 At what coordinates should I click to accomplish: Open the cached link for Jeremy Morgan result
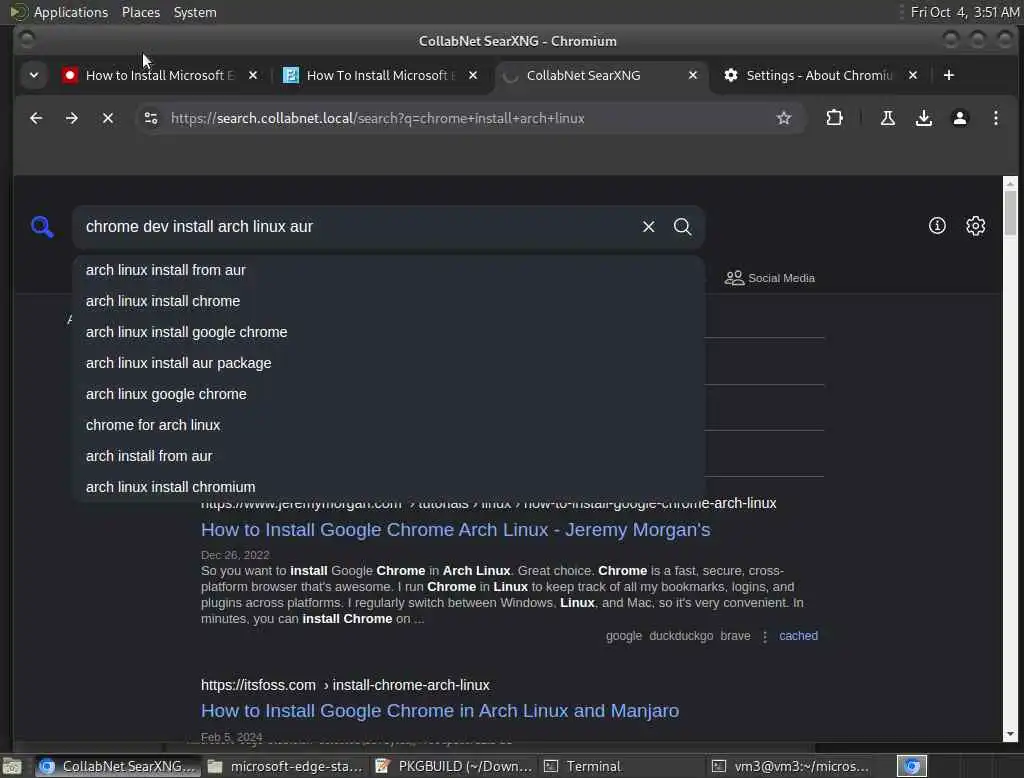(798, 636)
